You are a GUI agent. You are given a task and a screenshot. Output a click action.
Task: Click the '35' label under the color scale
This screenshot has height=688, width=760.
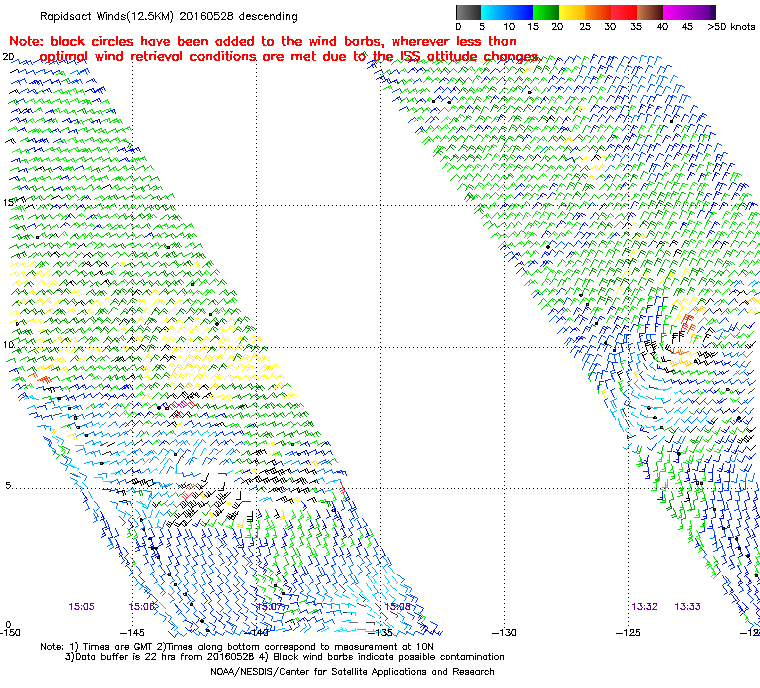pyautogui.click(x=636, y=27)
